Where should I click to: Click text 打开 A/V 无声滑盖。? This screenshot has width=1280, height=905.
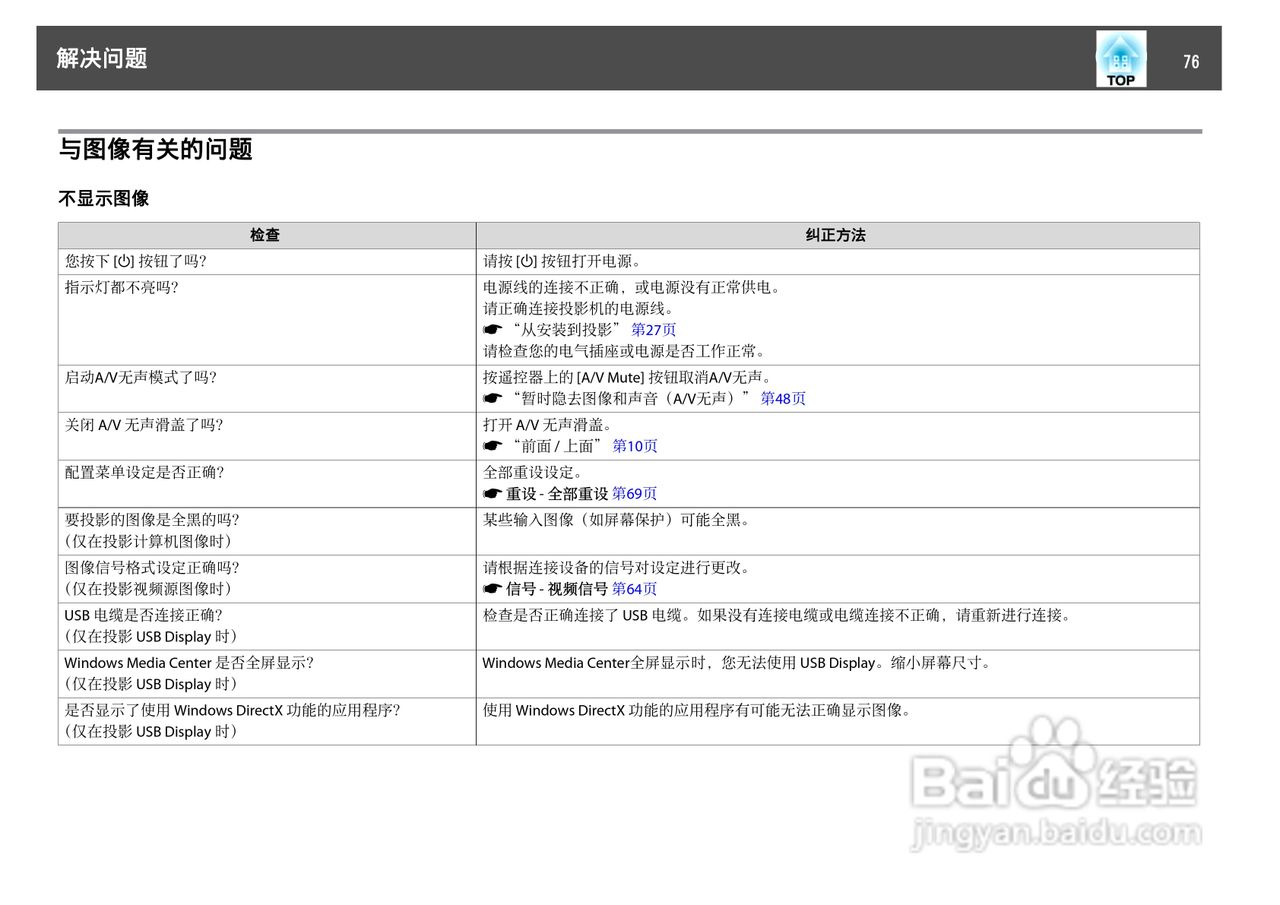click(548, 425)
